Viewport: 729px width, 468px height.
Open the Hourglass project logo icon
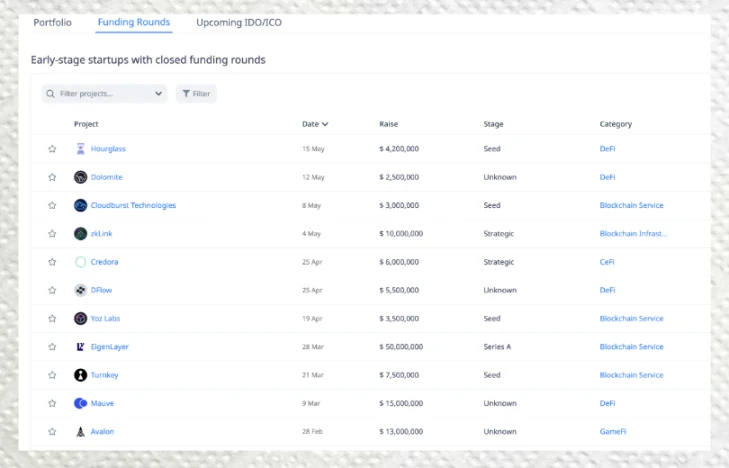tap(80, 149)
